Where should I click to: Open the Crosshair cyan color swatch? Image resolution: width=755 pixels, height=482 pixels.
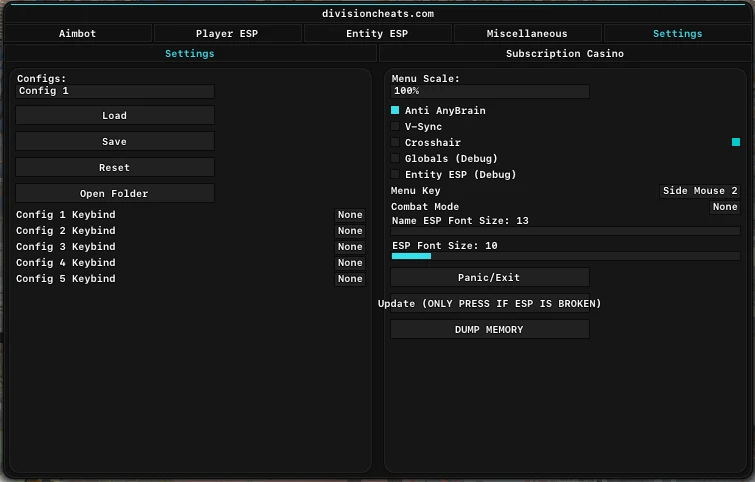tap(736, 142)
